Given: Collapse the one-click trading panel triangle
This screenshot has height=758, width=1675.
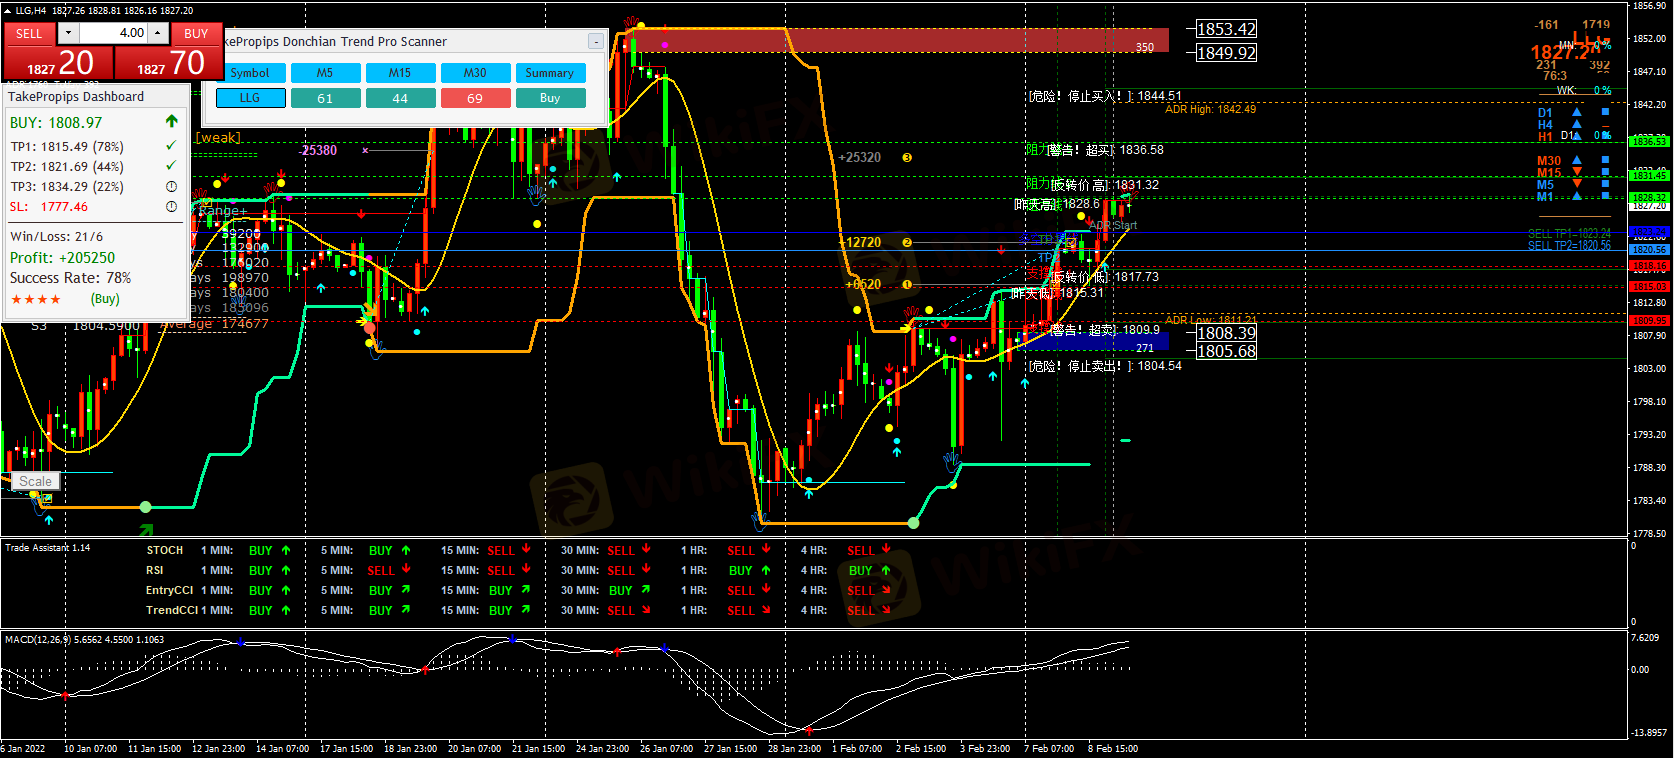Looking at the screenshot, I should [7, 10].
